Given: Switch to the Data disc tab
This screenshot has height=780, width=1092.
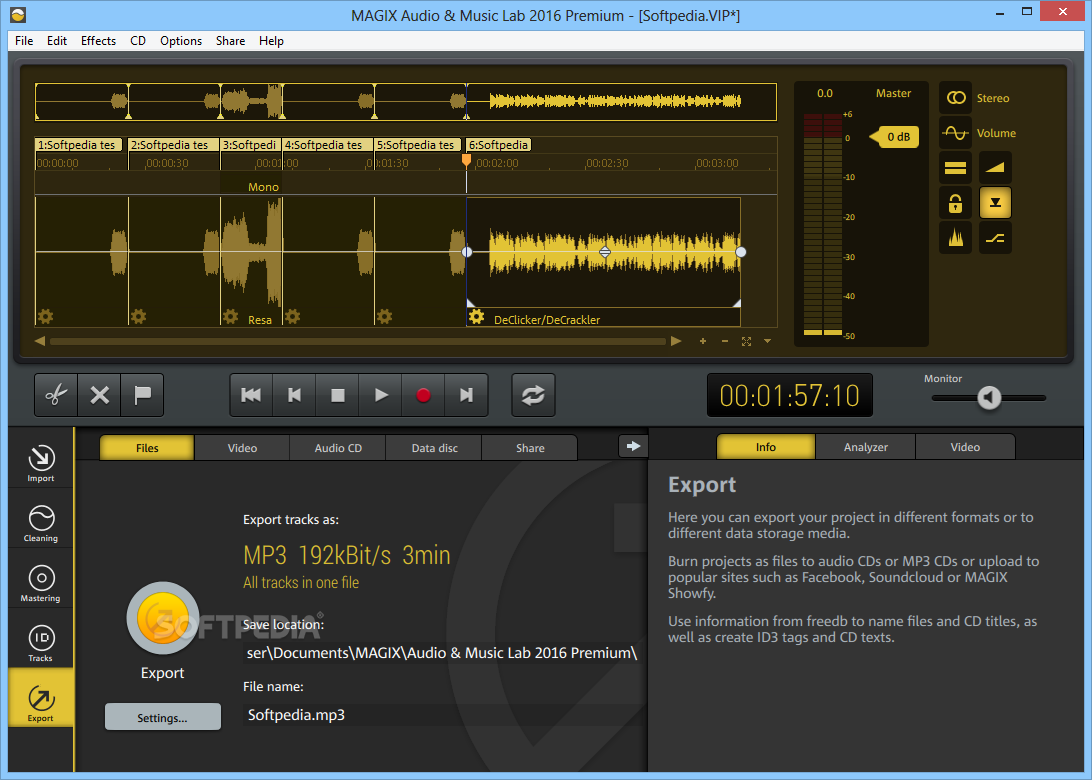Looking at the screenshot, I should coord(435,448).
